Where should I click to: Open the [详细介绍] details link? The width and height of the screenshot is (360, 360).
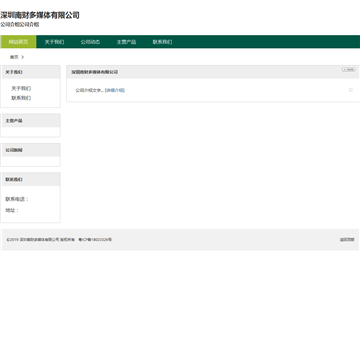point(115,90)
